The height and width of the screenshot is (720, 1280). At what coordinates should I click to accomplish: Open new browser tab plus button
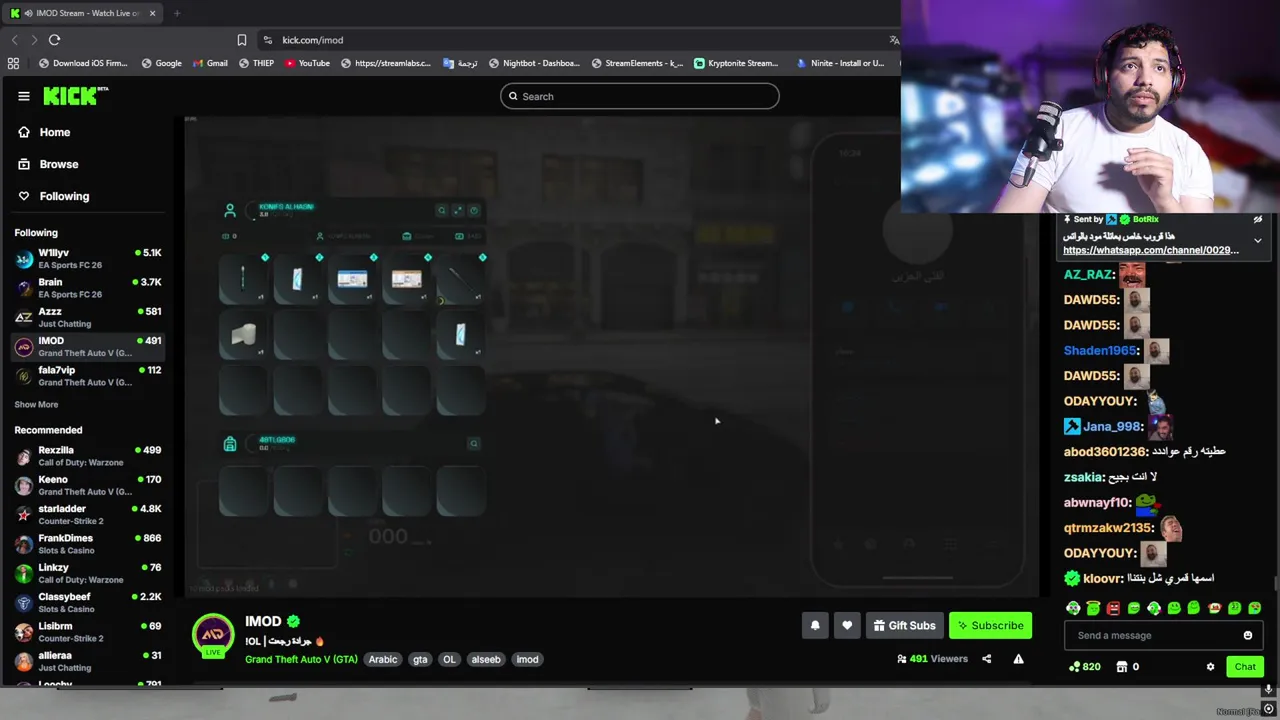point(176,13)
